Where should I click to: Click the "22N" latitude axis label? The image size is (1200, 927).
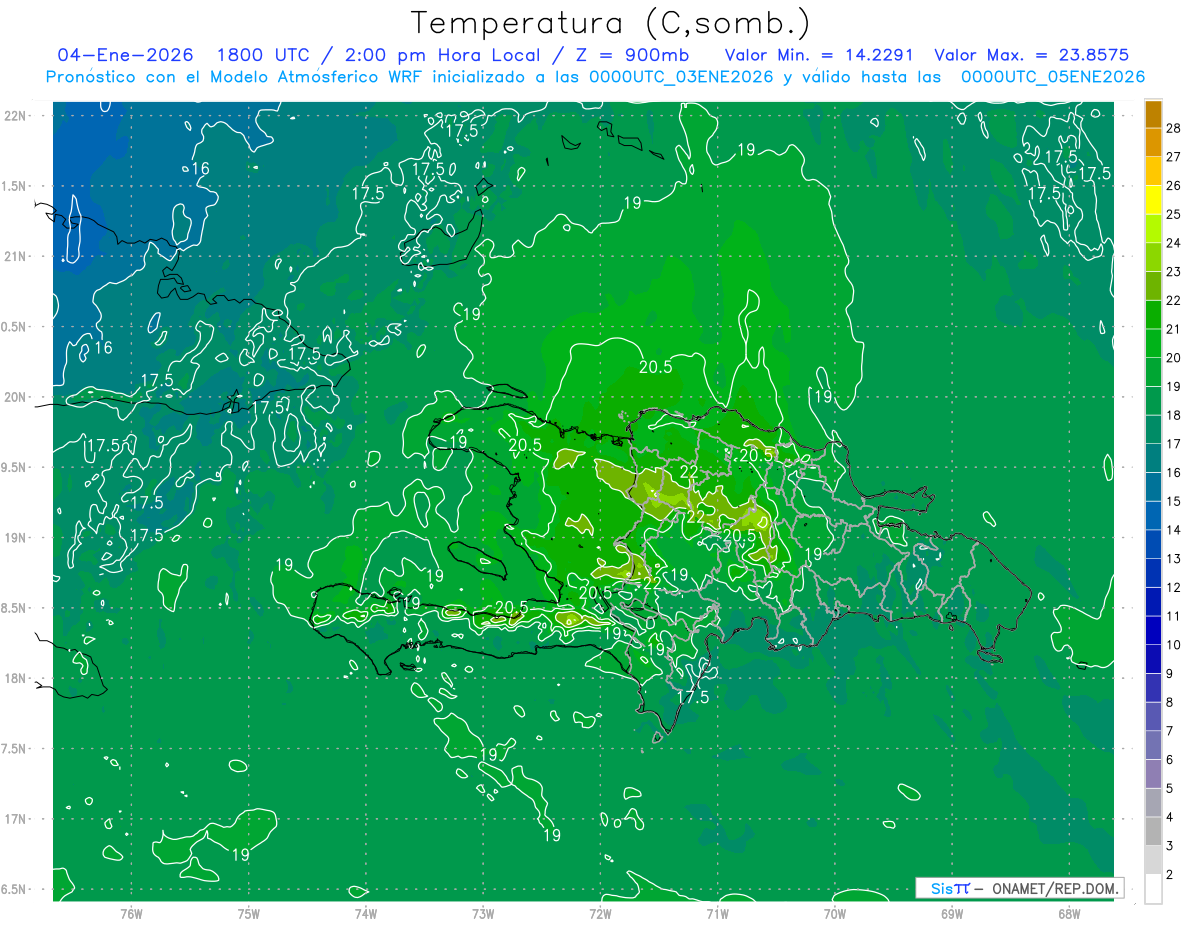tap(16, 116)
